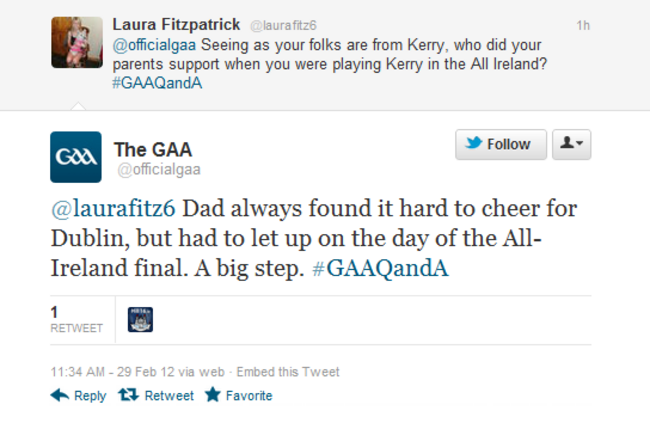Click the Retweet arrows icon
The image size is (650, 423).
click(128, 396)
